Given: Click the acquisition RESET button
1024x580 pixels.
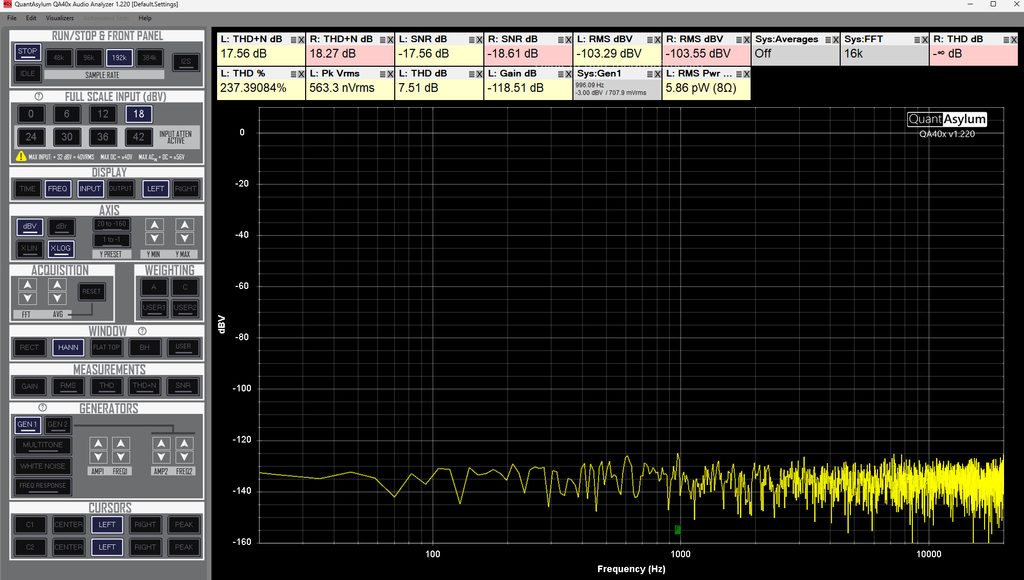Looking at the screenshot, I should tap(91, 291).
